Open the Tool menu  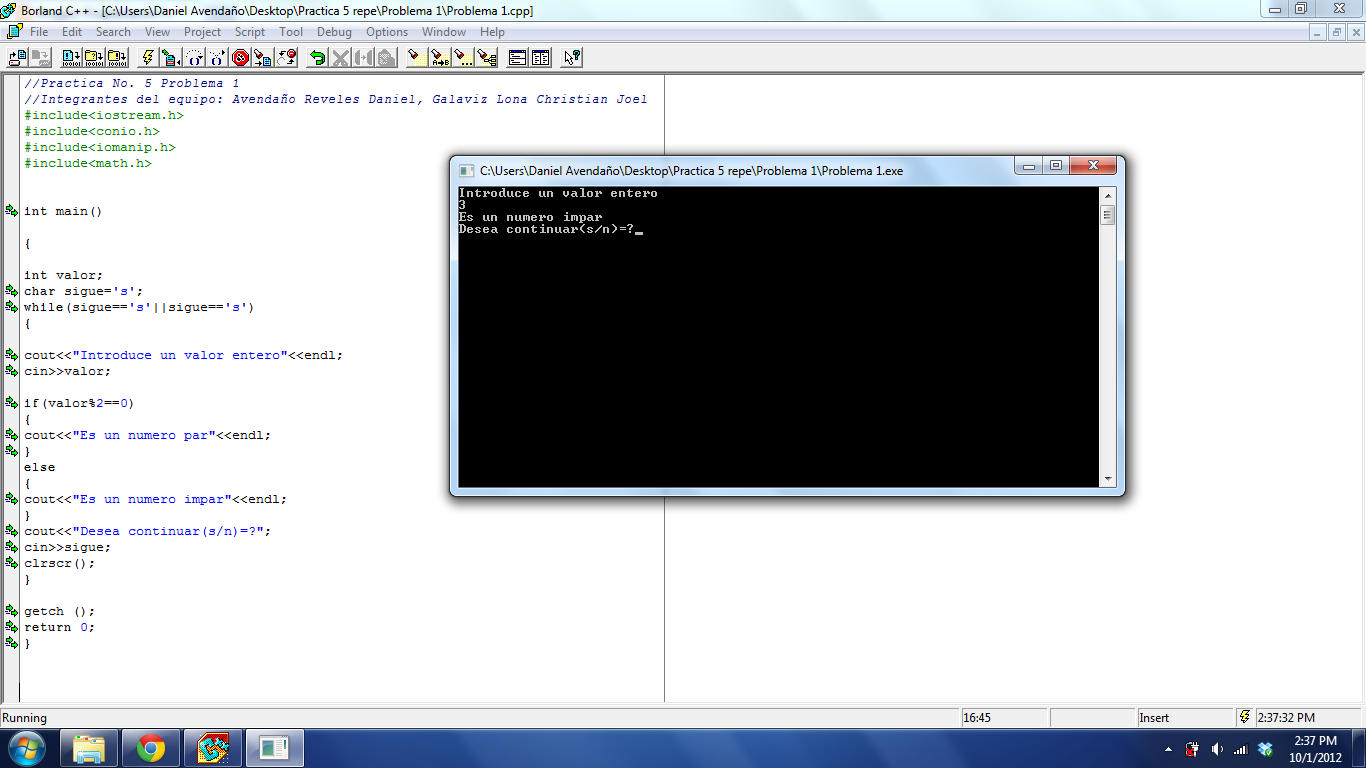pos(291,32)
